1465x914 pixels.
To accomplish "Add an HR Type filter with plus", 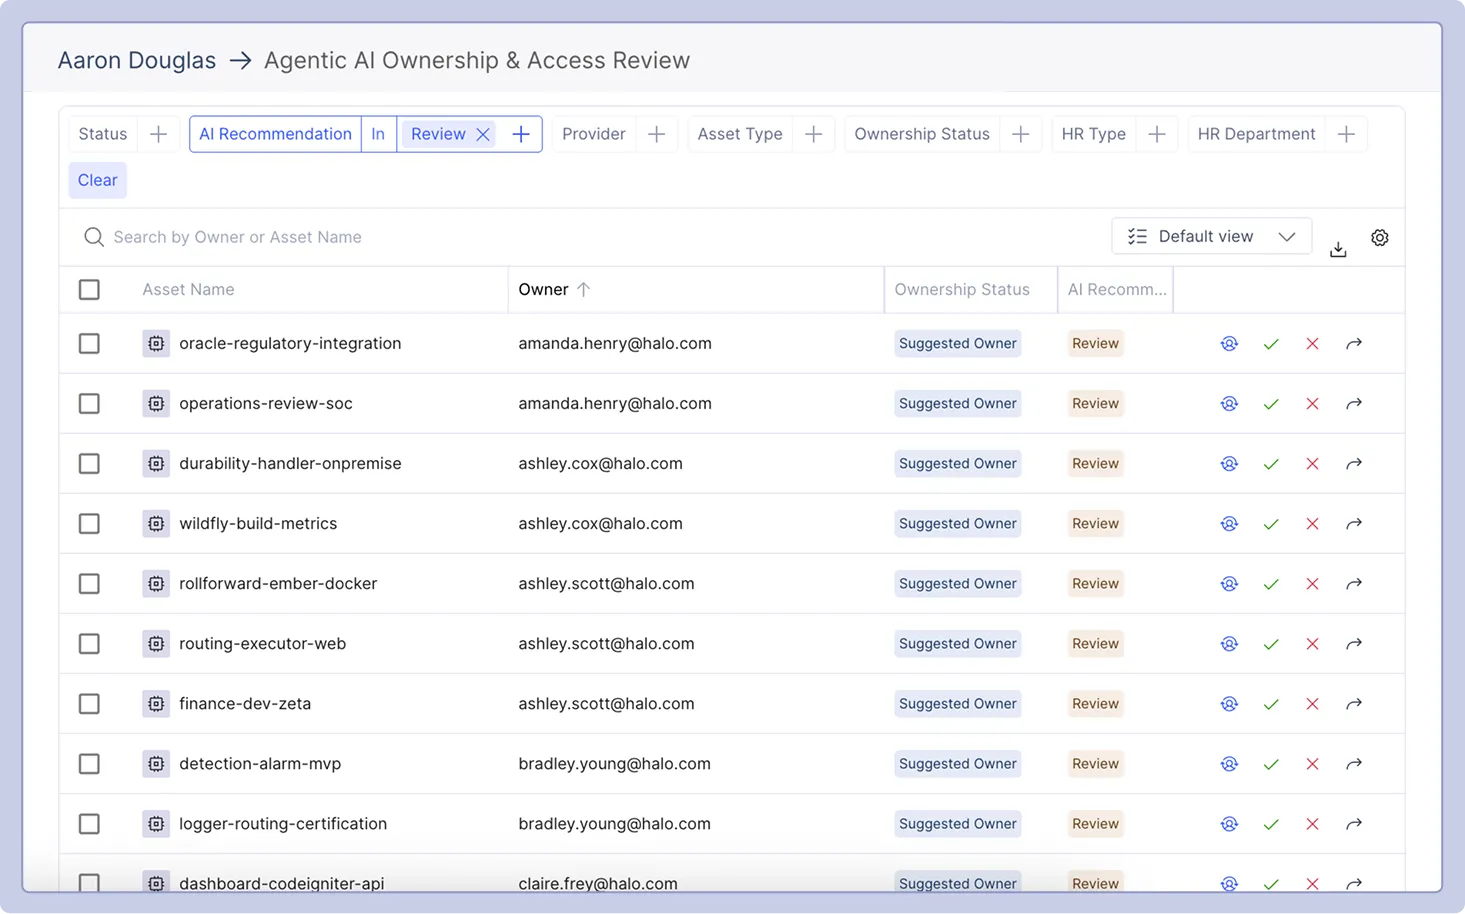I will coord(1156,134).
